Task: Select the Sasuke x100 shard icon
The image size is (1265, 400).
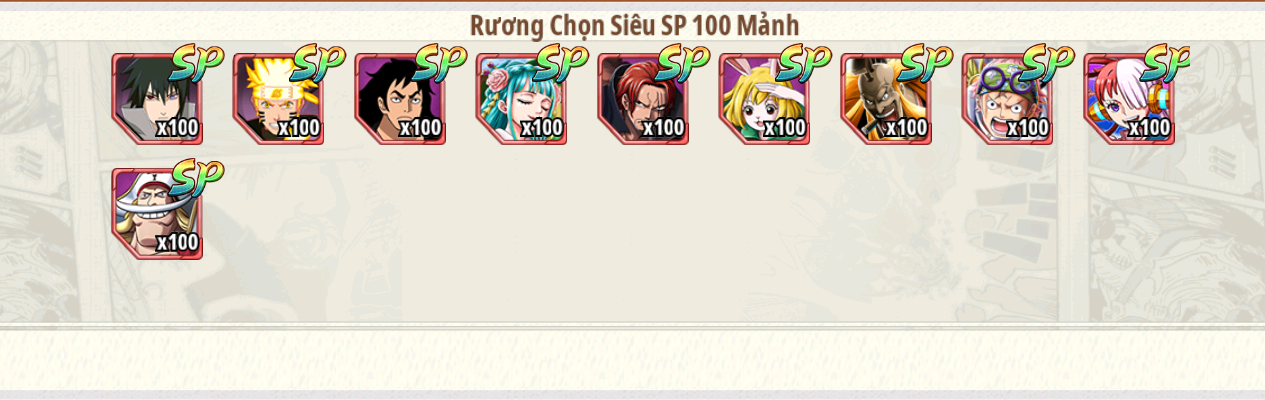Action: point(157,99)
